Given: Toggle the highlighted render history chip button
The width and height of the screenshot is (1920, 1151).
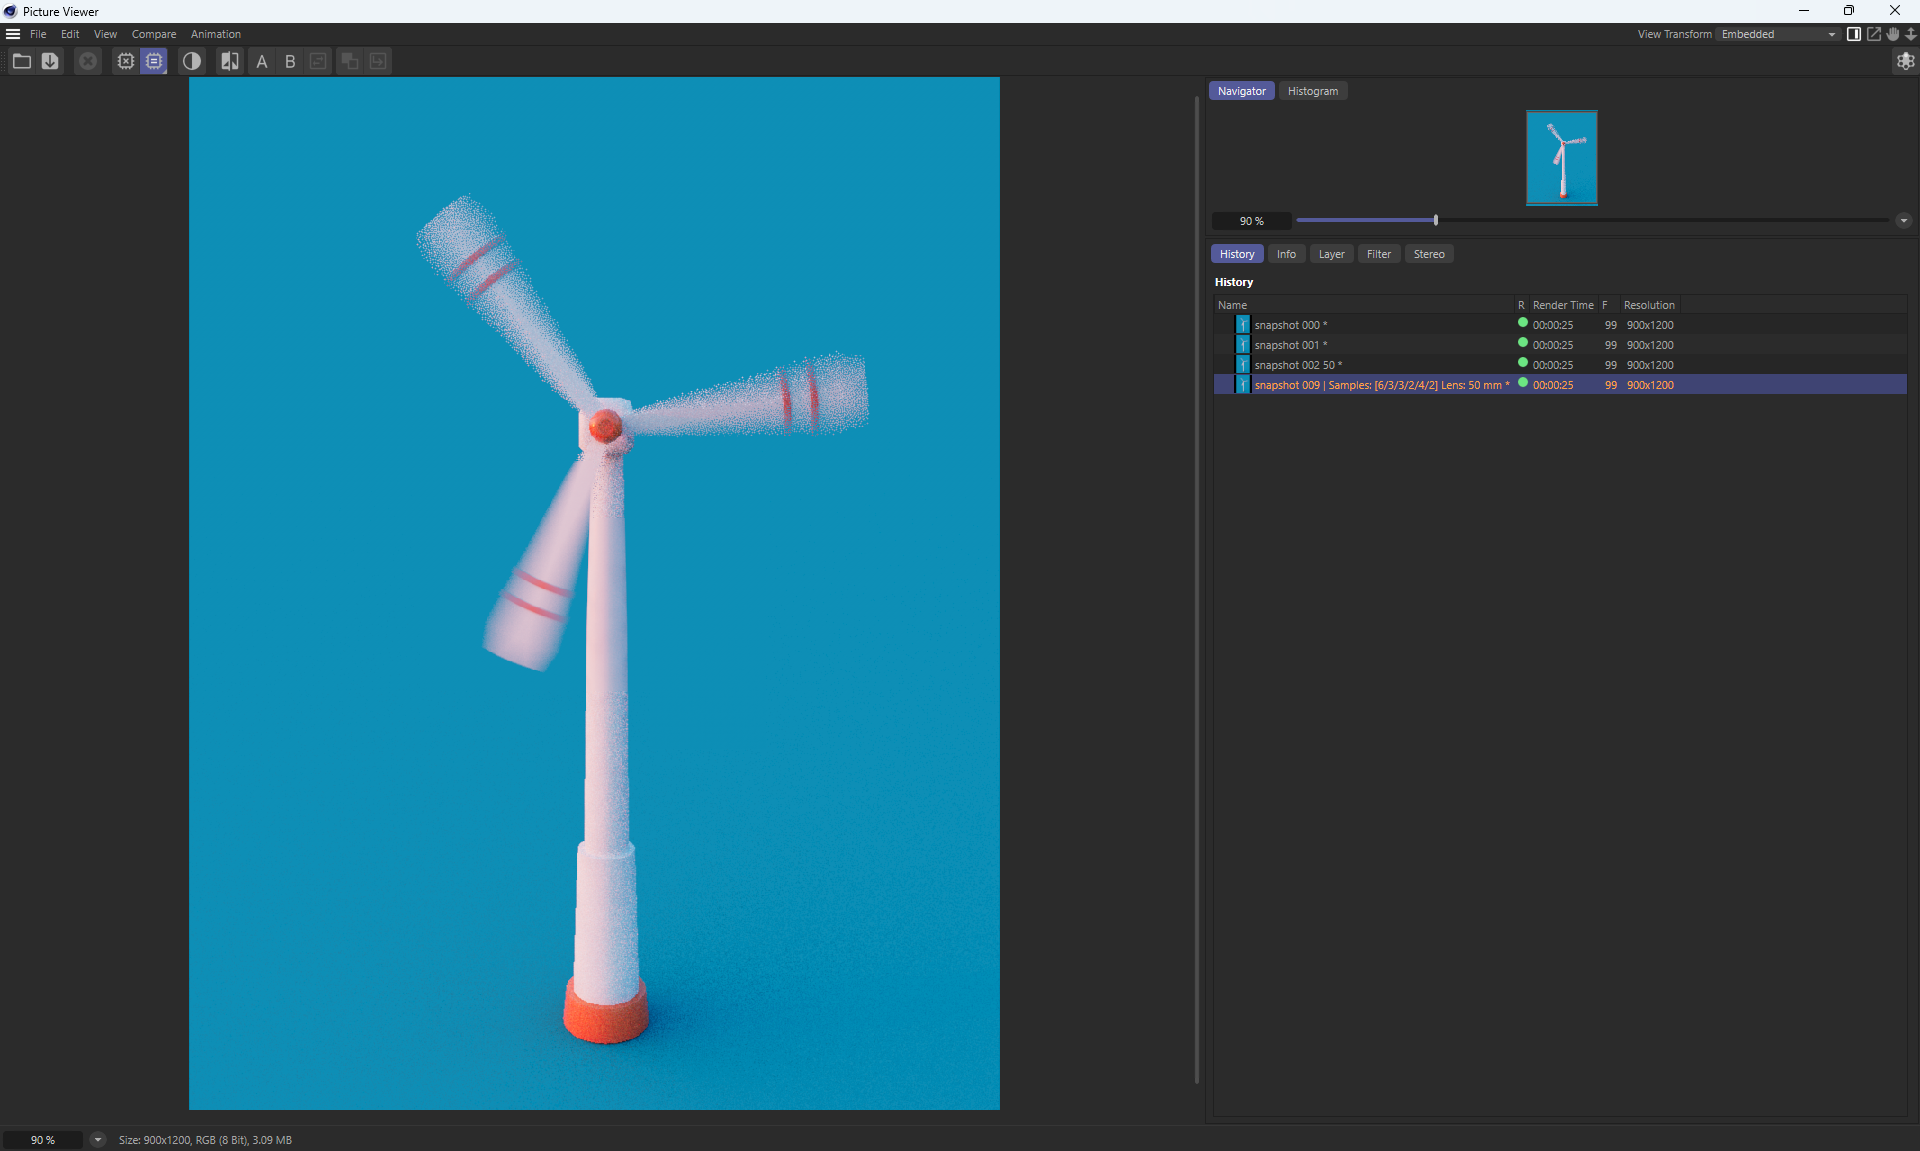Looking at the screenshot, I should click(154, 61).
